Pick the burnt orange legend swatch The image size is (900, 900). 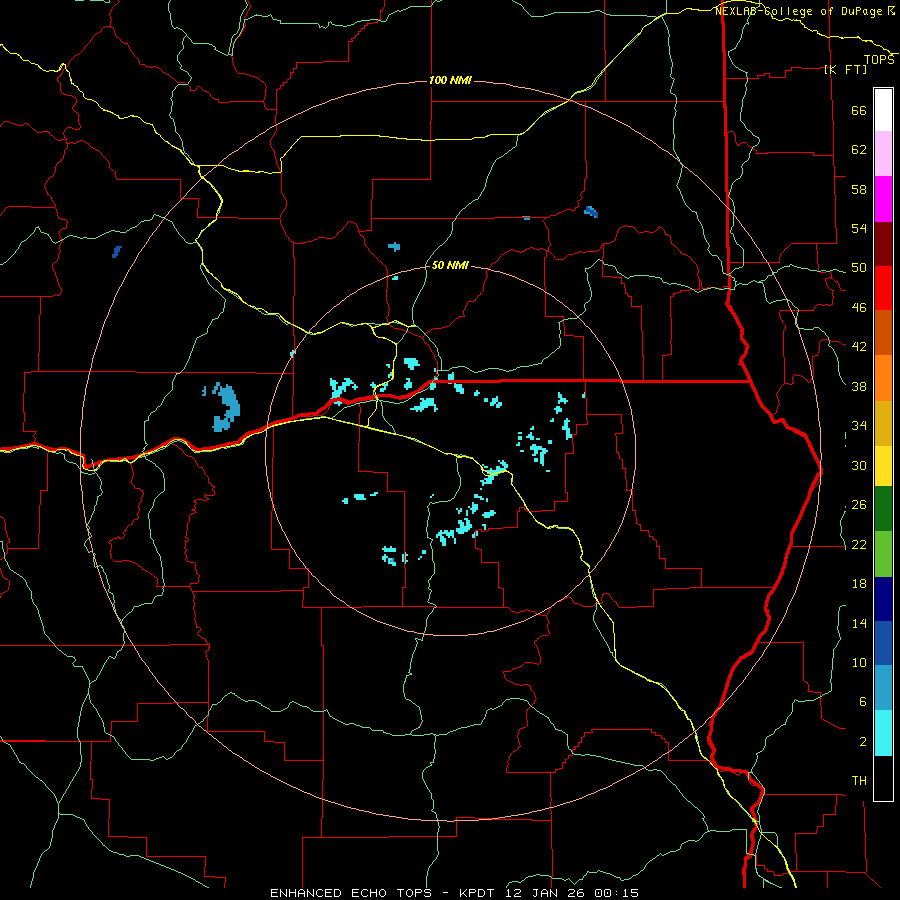point(883,333)
